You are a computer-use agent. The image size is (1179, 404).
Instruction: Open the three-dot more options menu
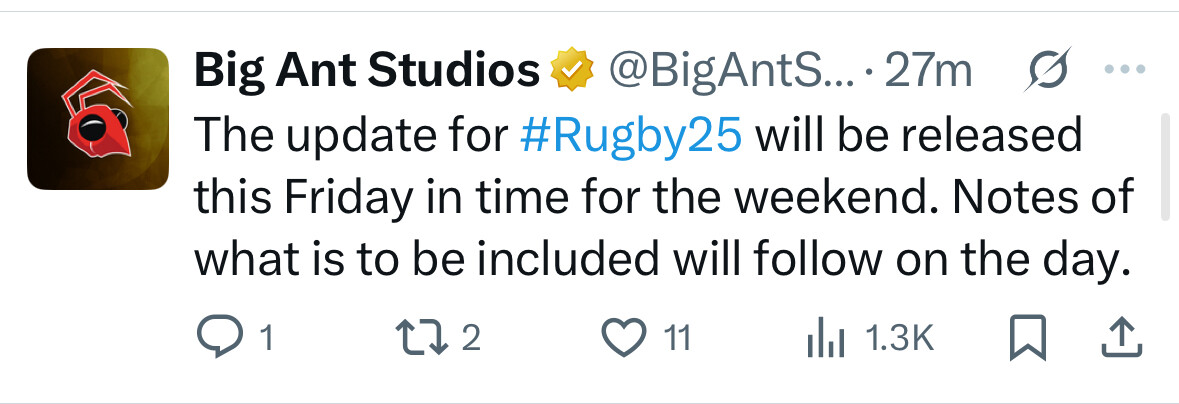click(1126, 70)
